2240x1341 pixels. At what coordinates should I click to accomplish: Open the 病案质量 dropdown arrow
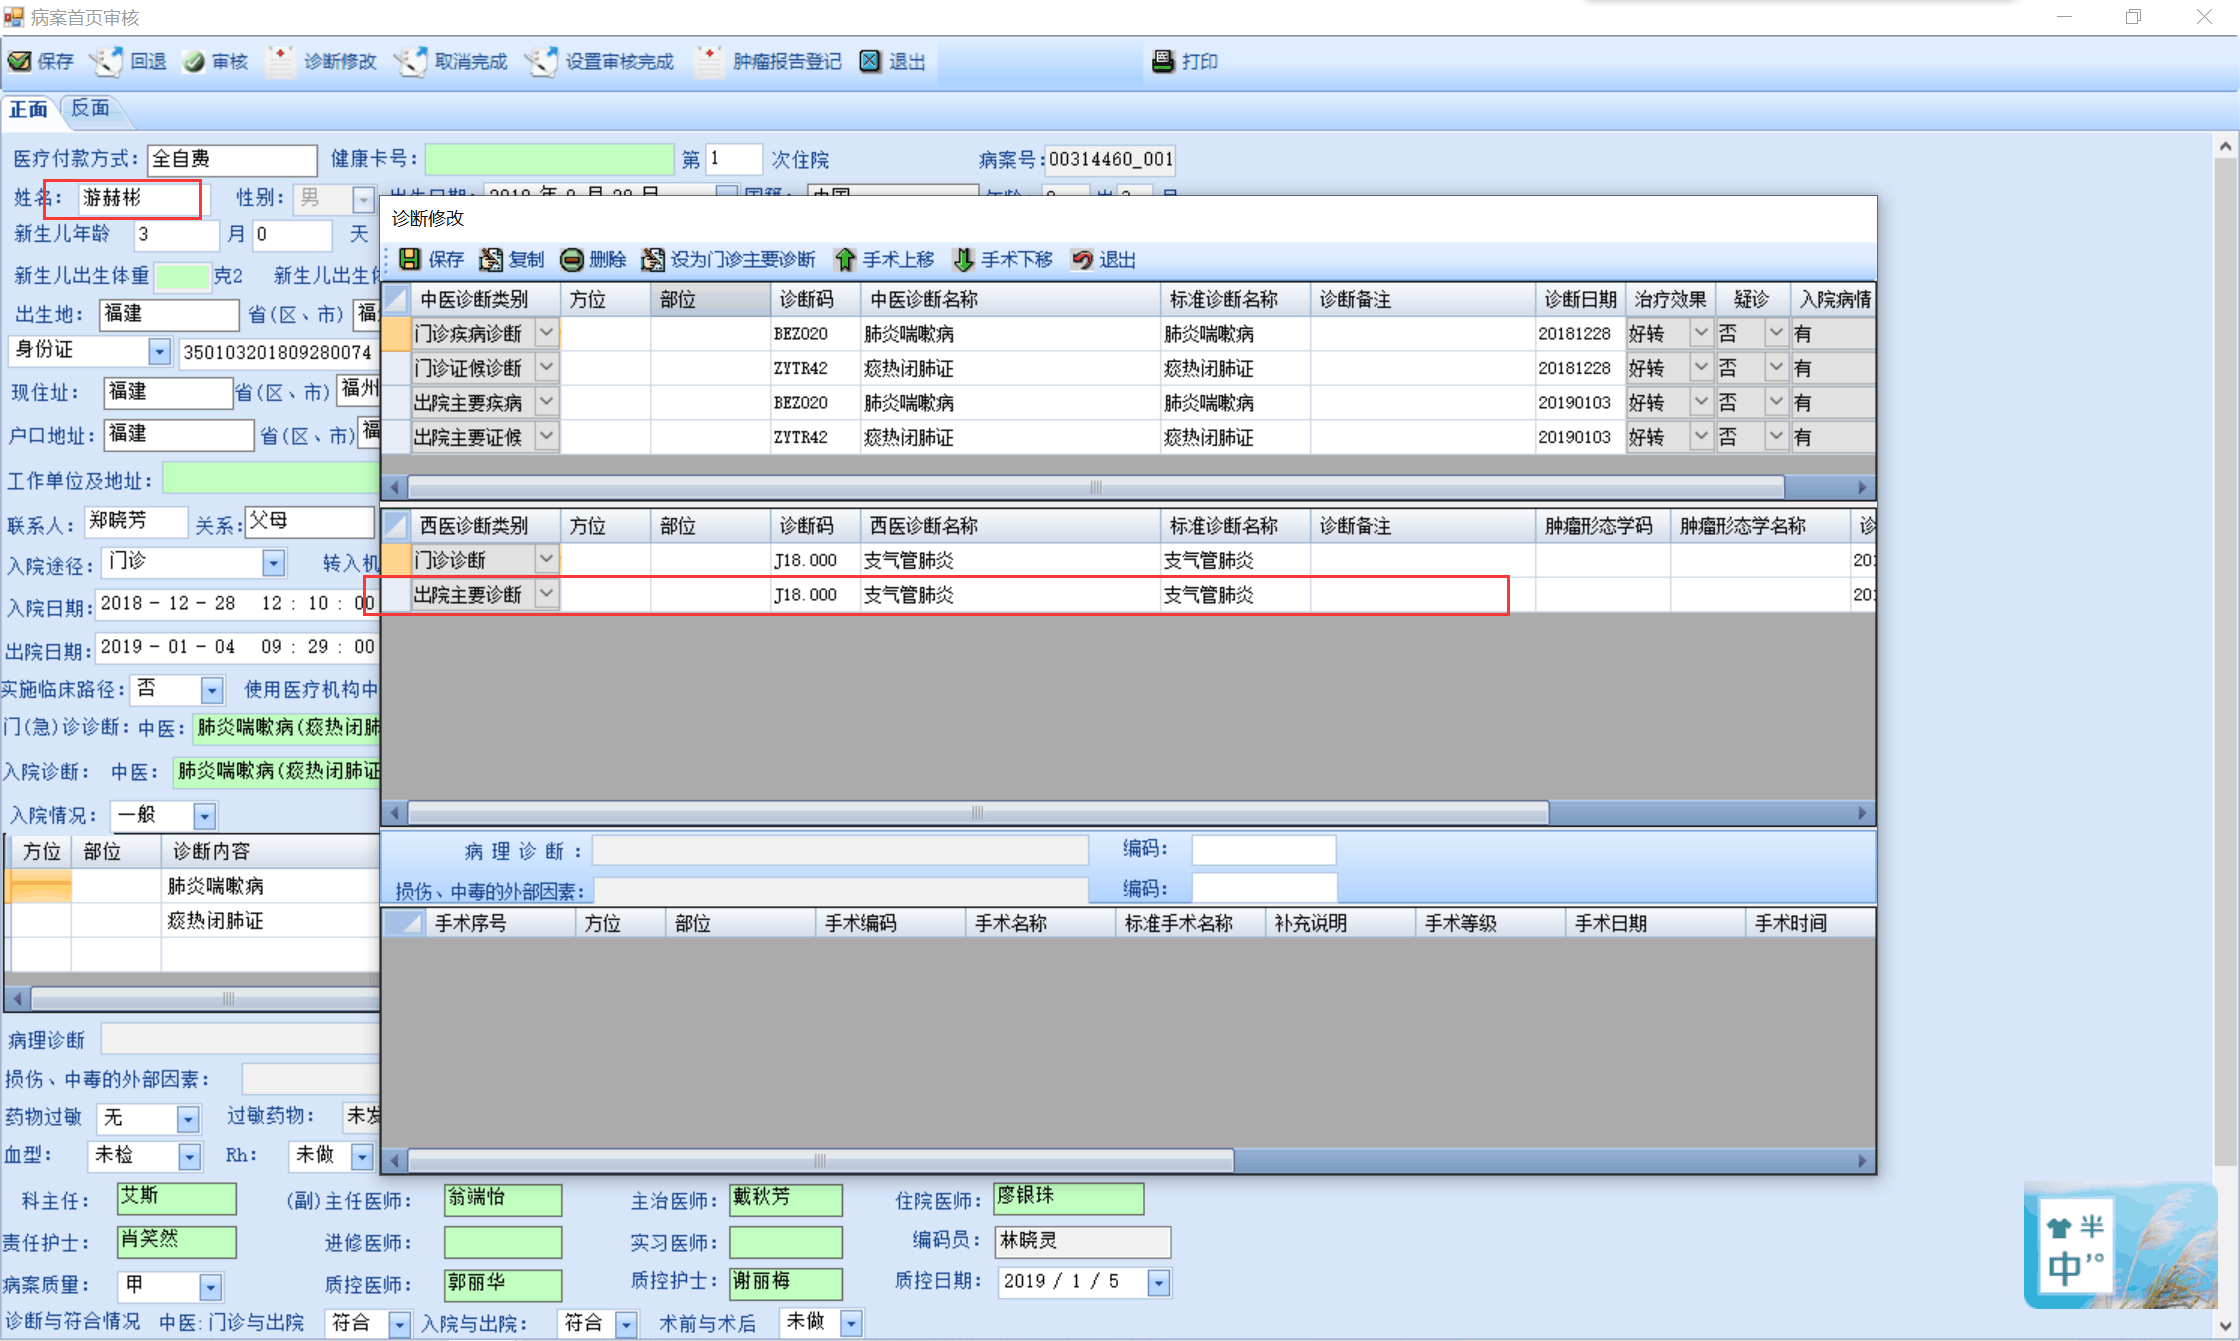pyautogui.click(x=210, y=1286)
